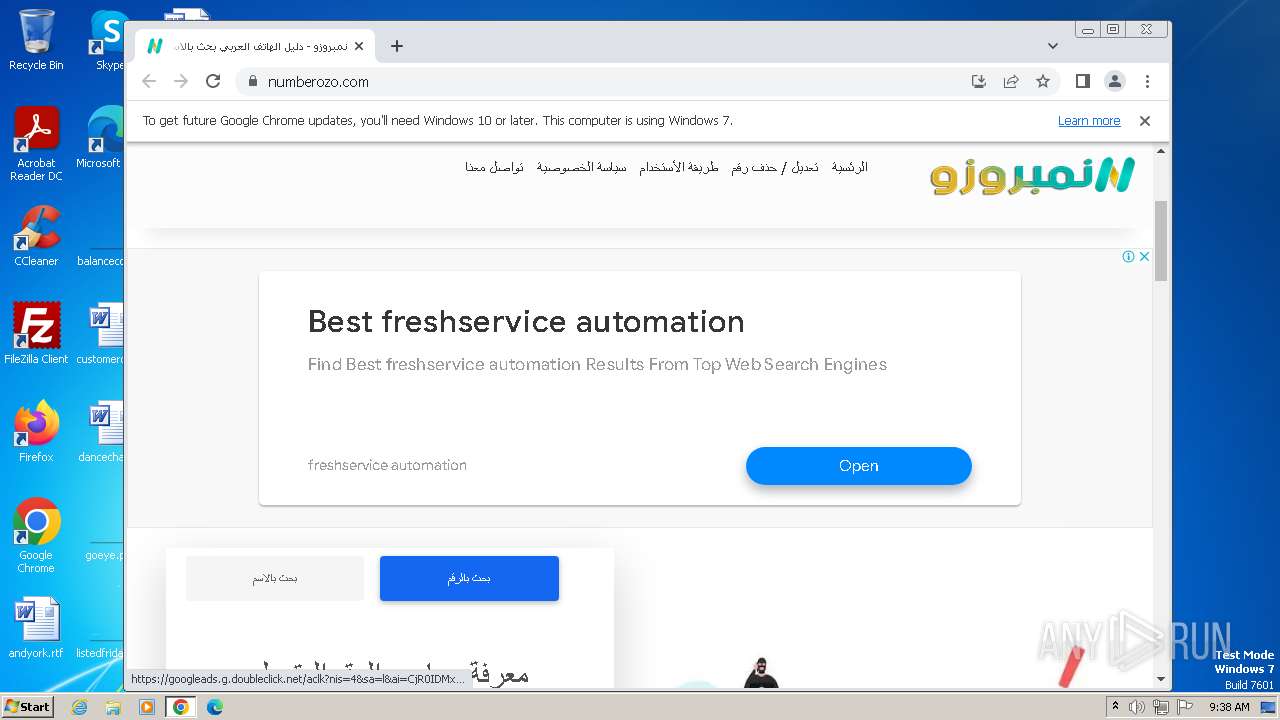Open the Chrome three-dot menu
This screenshot has width=1280, height=720.
[x=1147, y=82]
